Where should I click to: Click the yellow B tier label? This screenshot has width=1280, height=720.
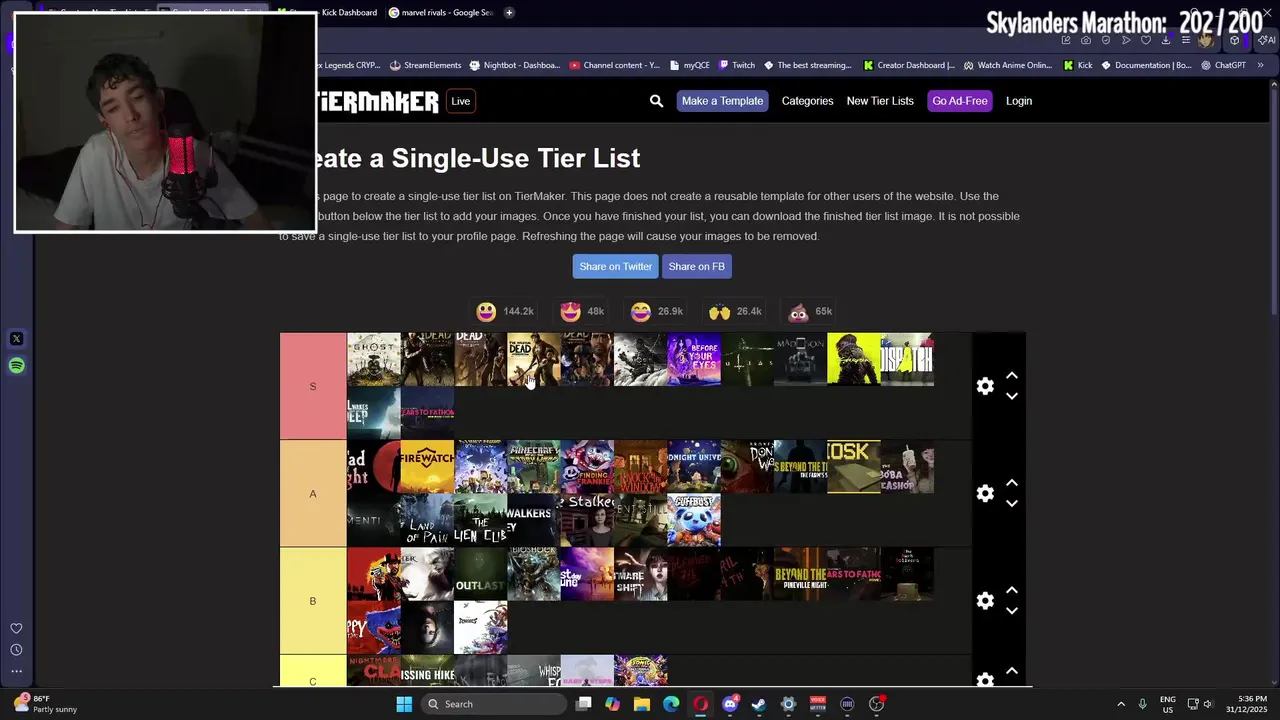pos(313,600)
